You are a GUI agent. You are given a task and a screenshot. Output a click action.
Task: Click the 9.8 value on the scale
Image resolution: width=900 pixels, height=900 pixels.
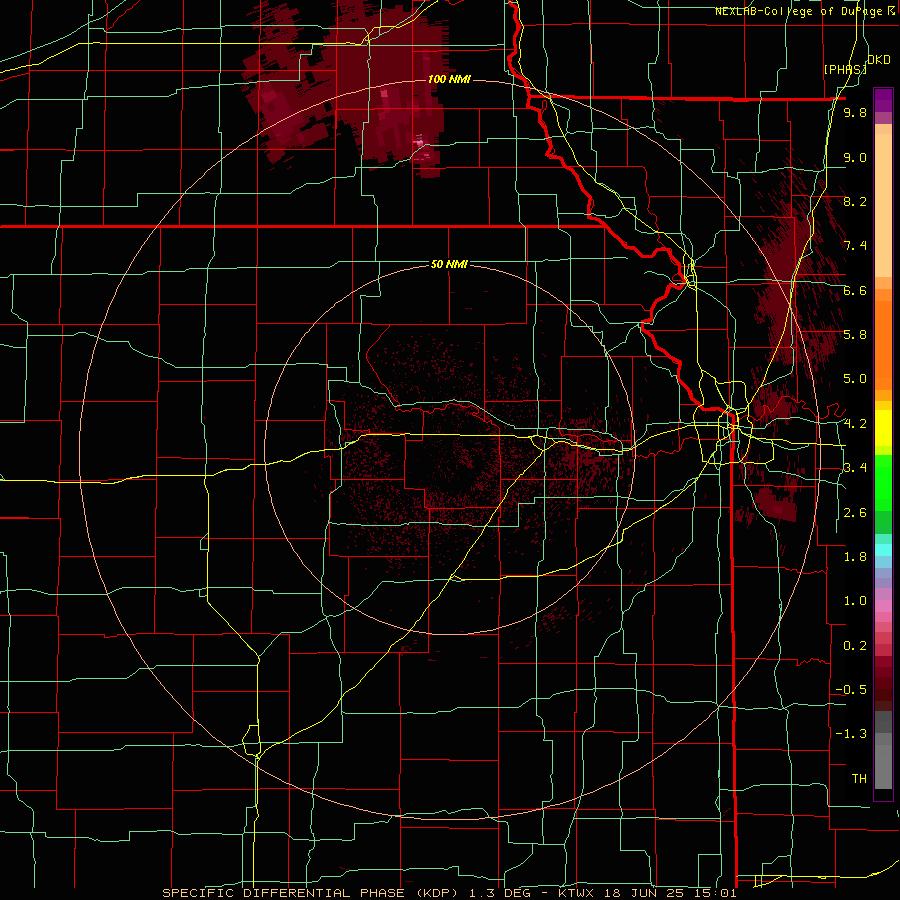(x=855, y=113)
